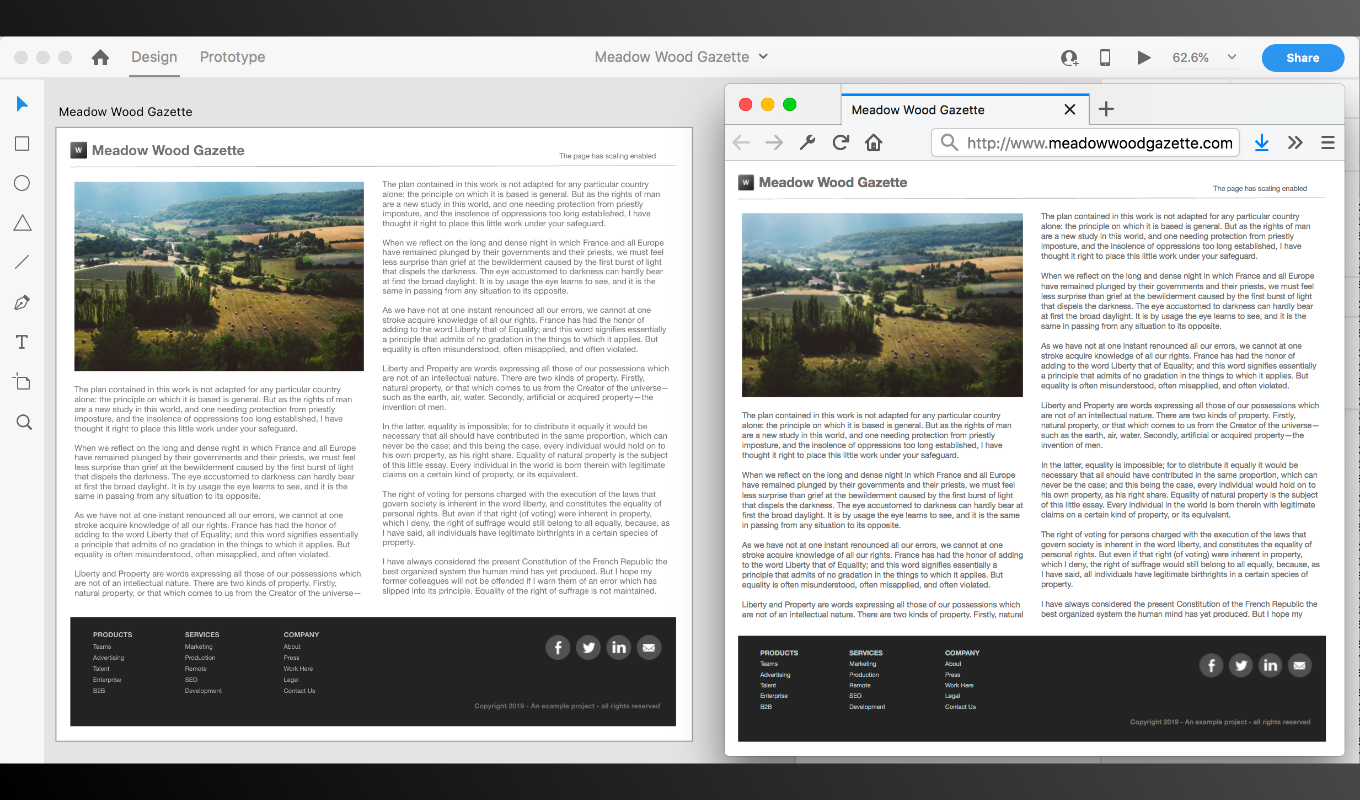Select the Meadow Wood Gazette browser tab
This screenshot has height=800, width=1360.
click(x=965, y=109)
